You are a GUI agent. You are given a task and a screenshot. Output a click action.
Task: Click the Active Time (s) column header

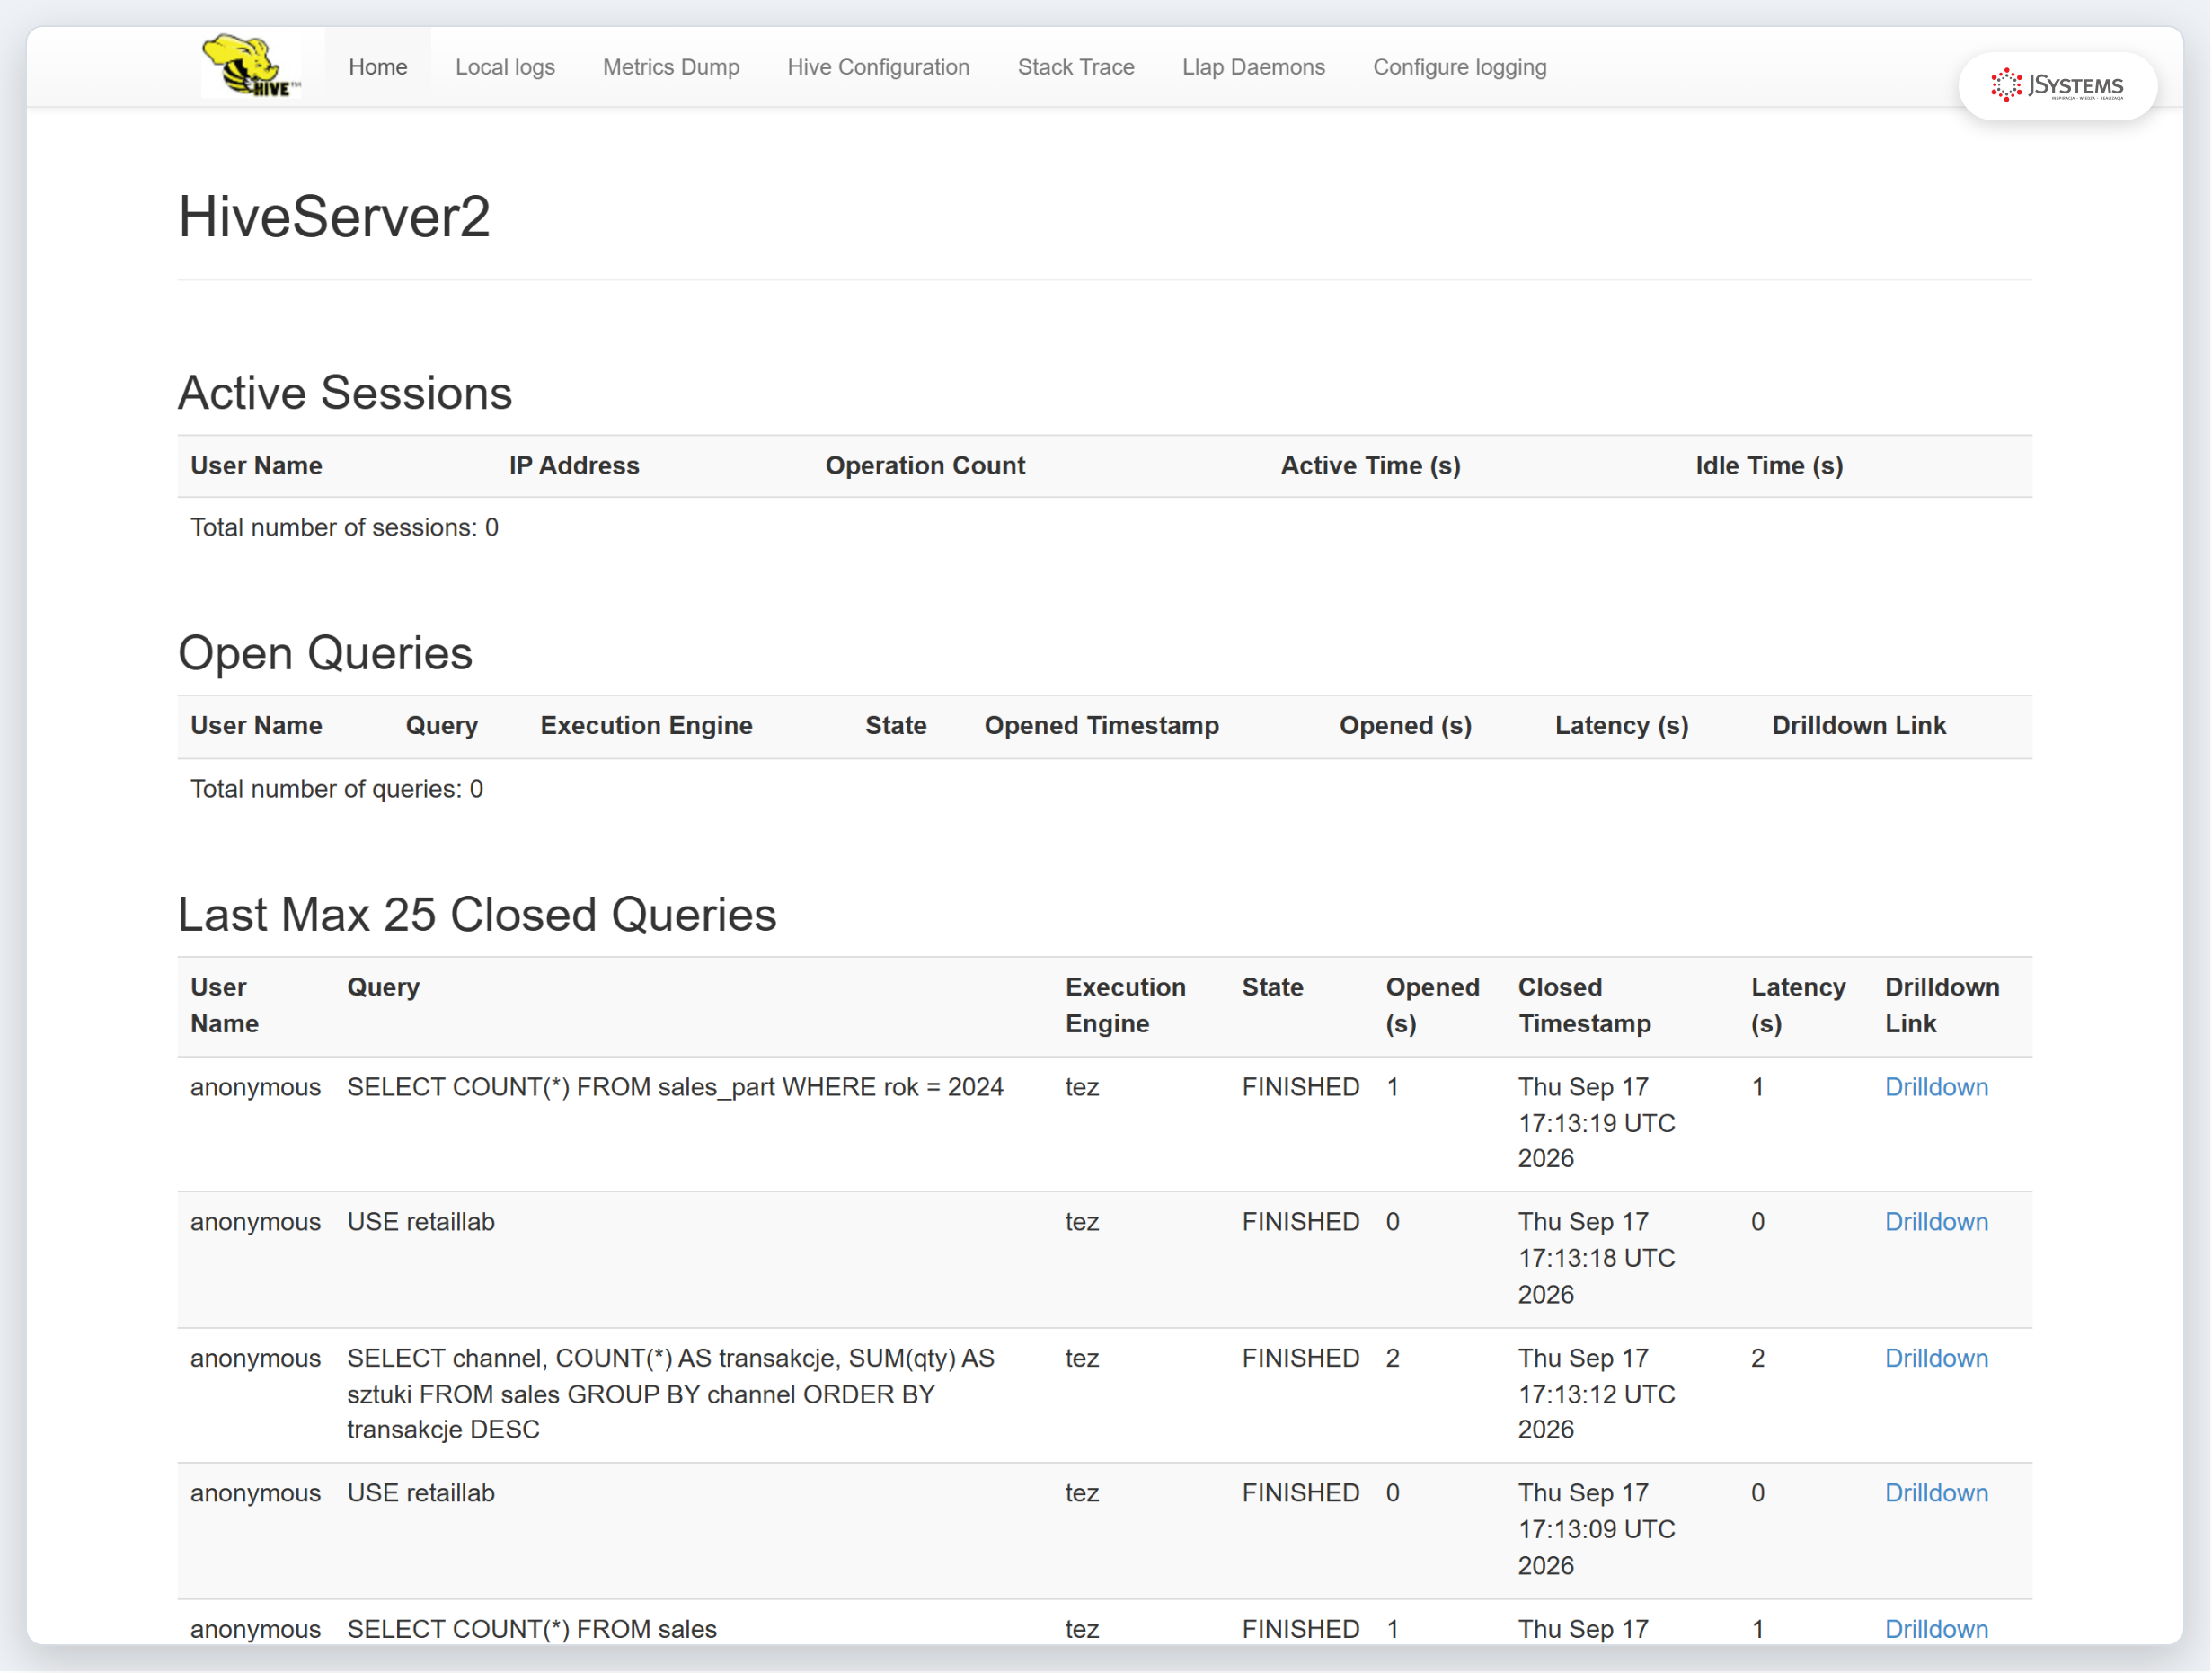[1370, 465]
